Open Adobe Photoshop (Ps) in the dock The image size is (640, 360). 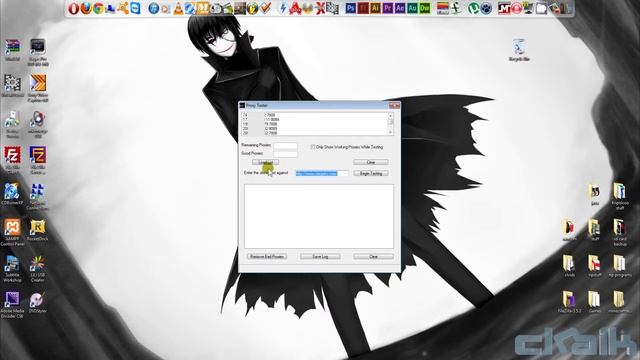351,8
